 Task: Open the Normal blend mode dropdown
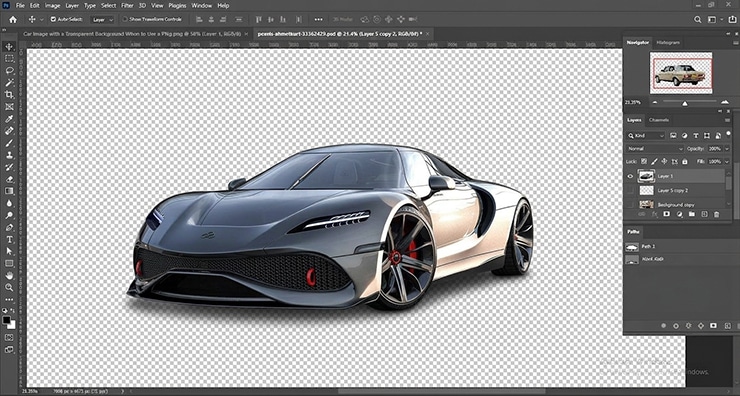click(655, 149)
